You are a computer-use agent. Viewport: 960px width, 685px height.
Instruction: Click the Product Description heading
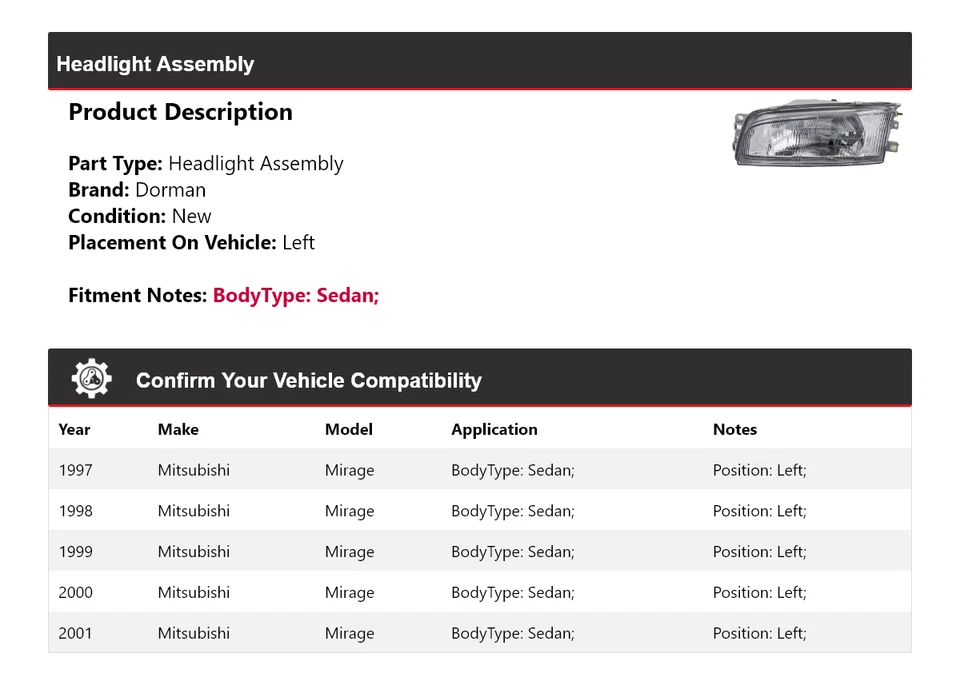180,112
